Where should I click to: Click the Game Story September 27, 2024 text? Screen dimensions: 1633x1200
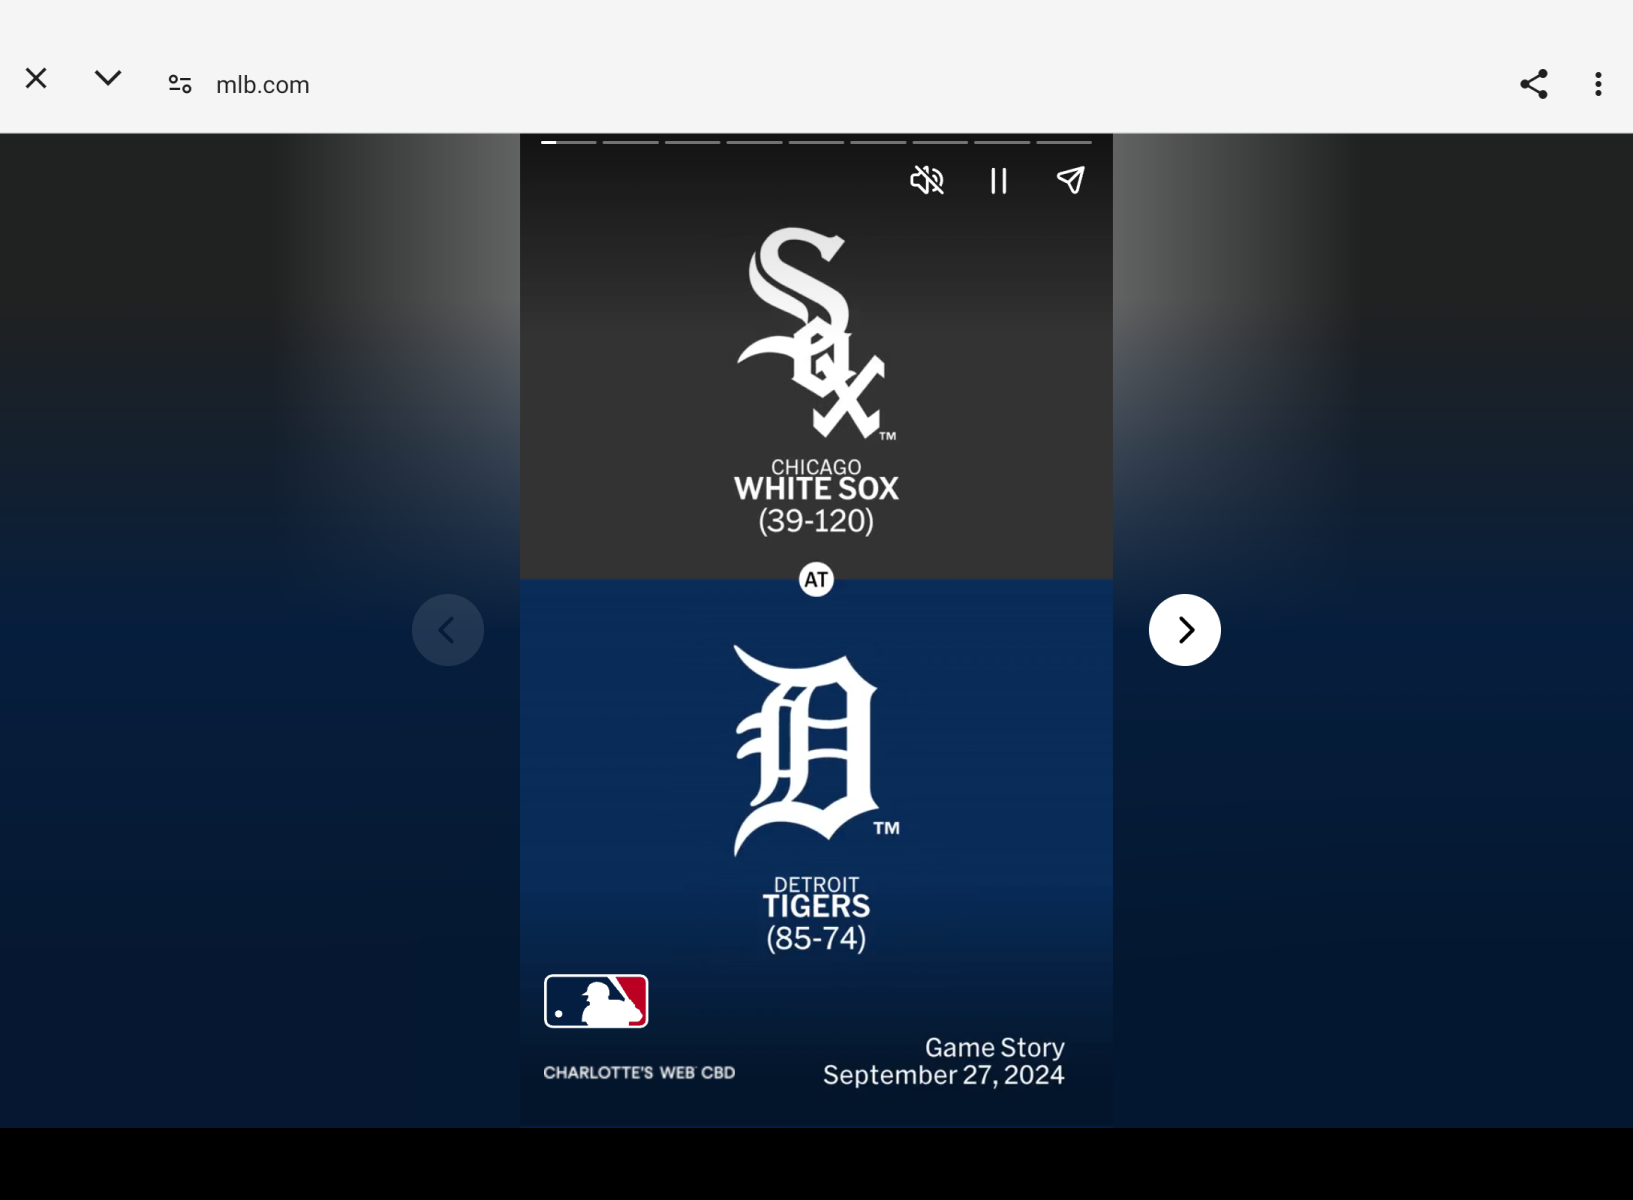click(x=944, y=1061)
